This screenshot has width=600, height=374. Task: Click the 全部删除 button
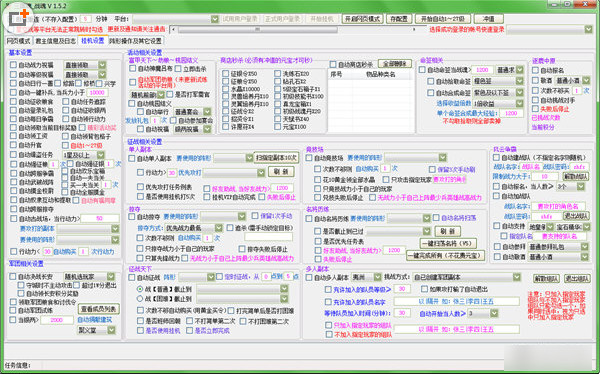click(x=395, y=64)
